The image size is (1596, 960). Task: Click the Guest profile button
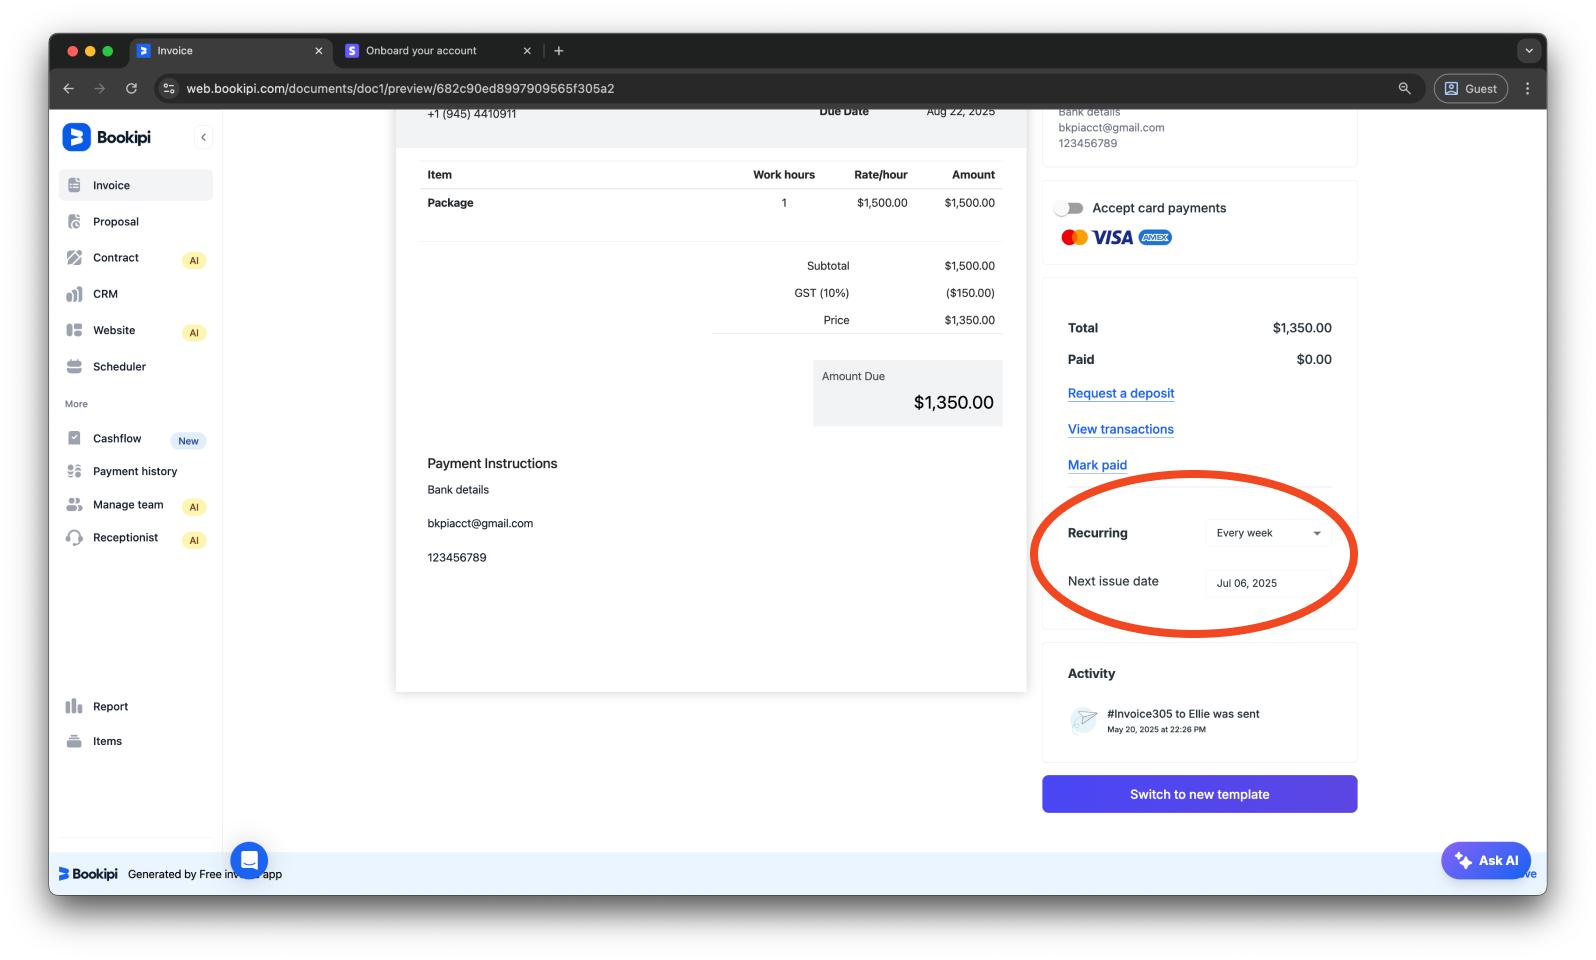click(x=1470, y=88)
